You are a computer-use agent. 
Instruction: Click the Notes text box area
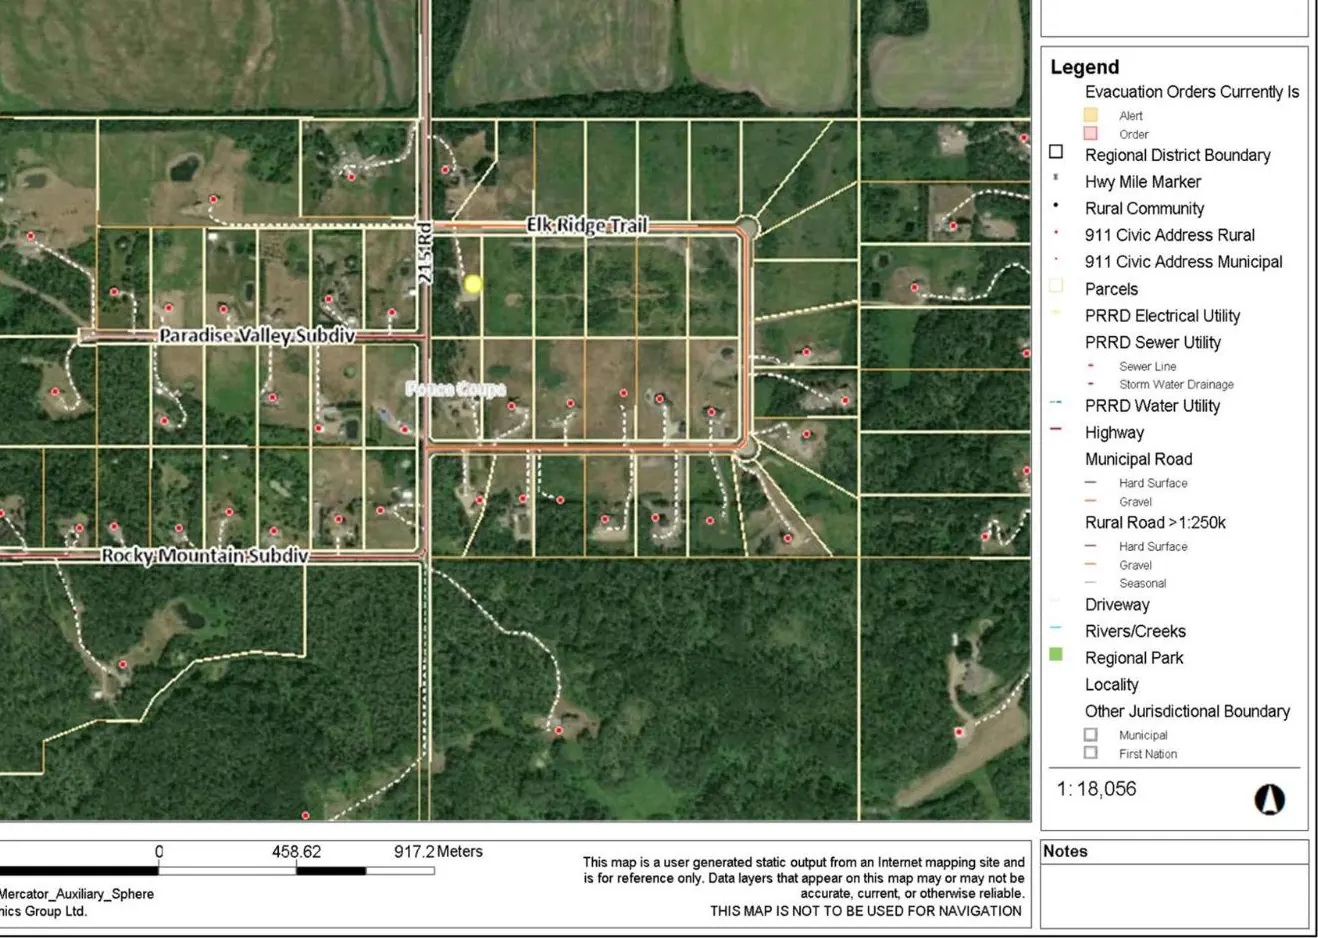pyautogui.click(x=1174, y=895)
